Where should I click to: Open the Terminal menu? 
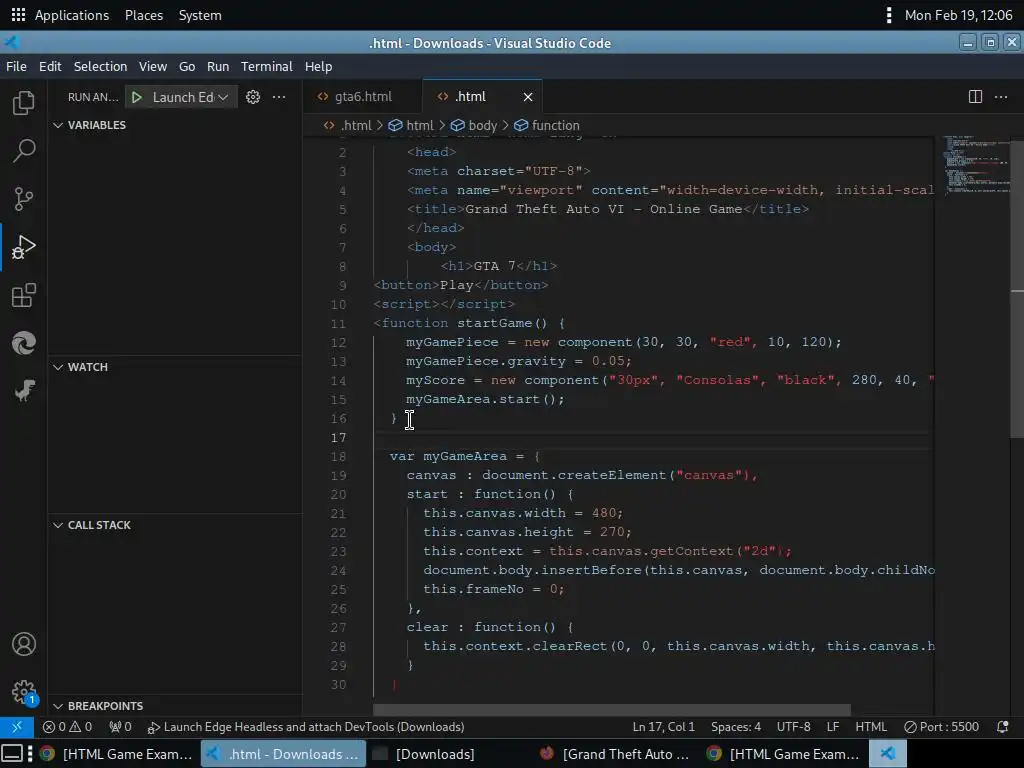click(x=266, y=67)
